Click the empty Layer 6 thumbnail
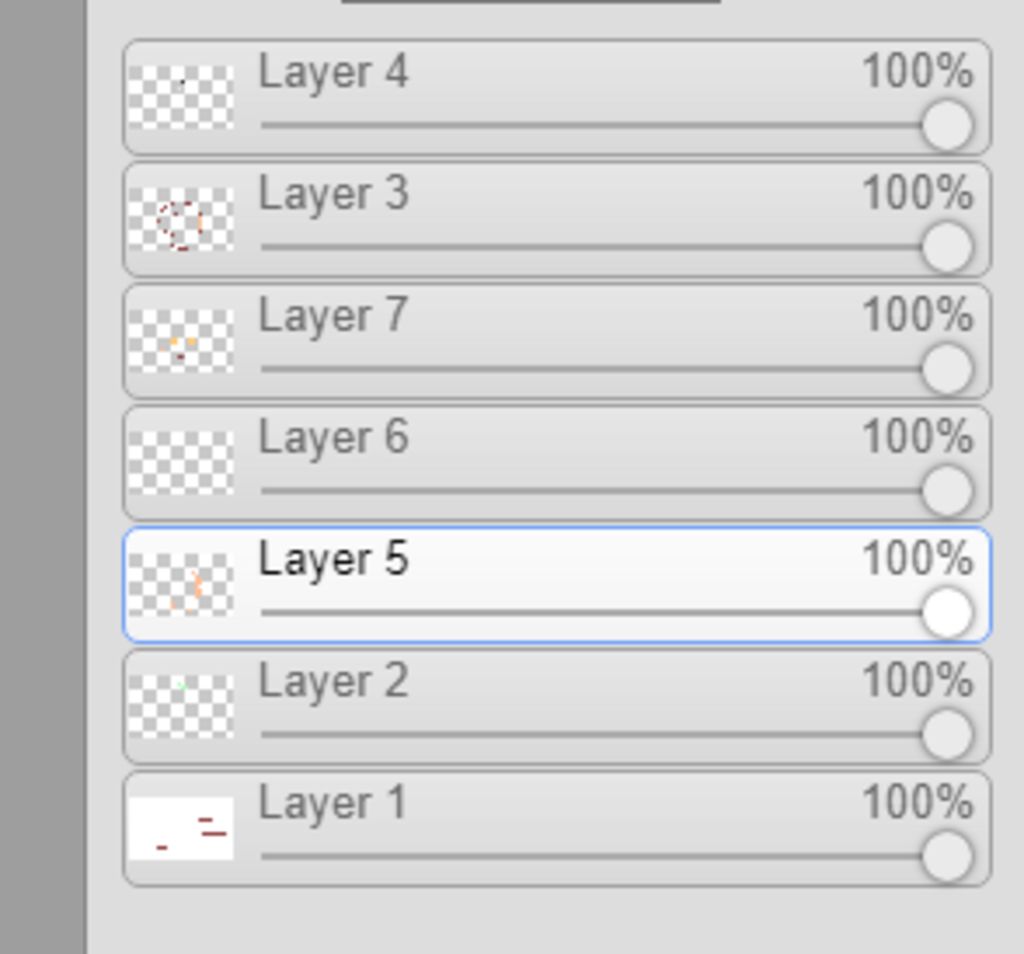Viewport: 1024px width, 954px height. 181,463
